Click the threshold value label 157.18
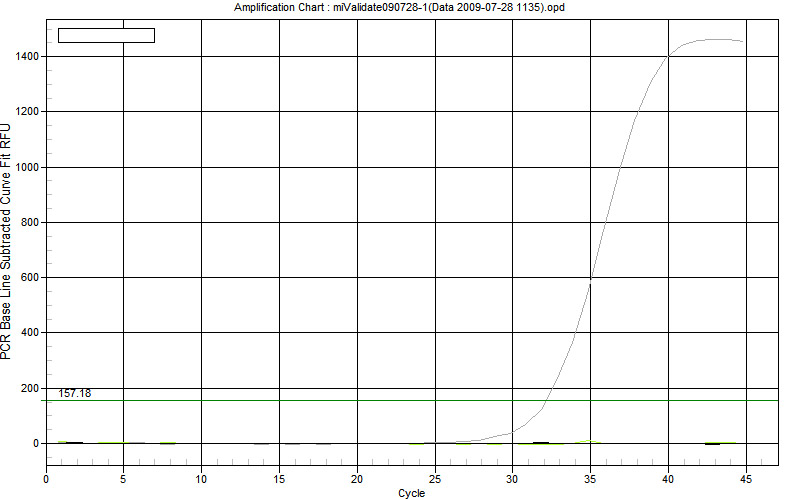 74,393
